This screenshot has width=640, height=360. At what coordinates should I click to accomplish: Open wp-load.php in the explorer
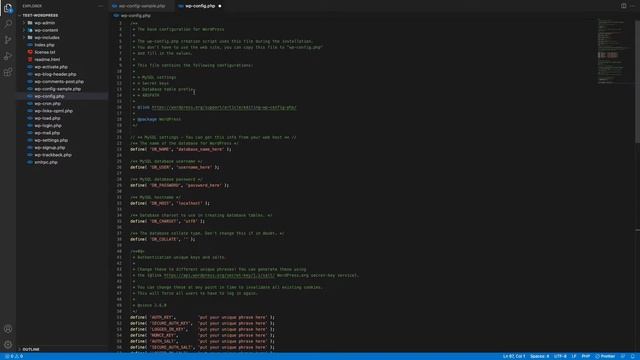pos(47,118)
